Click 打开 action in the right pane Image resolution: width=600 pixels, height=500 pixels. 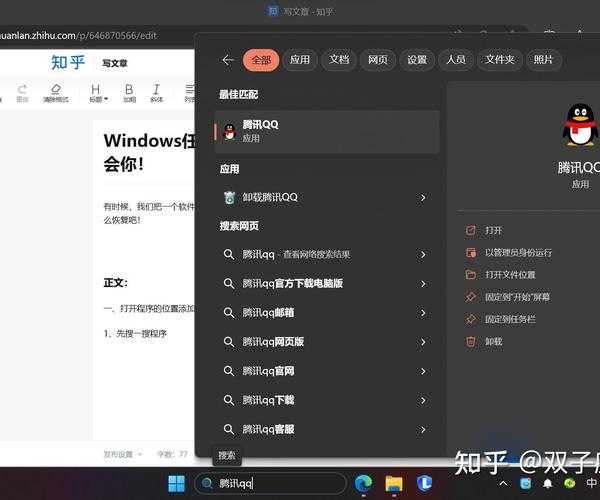tap(493, 230)
